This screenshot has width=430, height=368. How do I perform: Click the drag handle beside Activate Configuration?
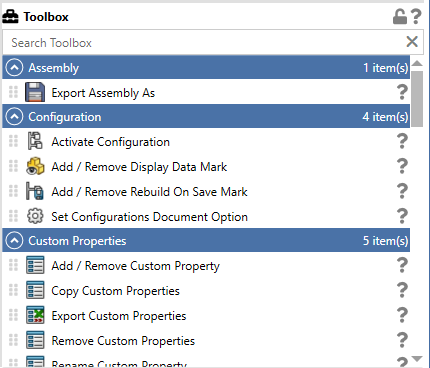click(x=13, y=141)
